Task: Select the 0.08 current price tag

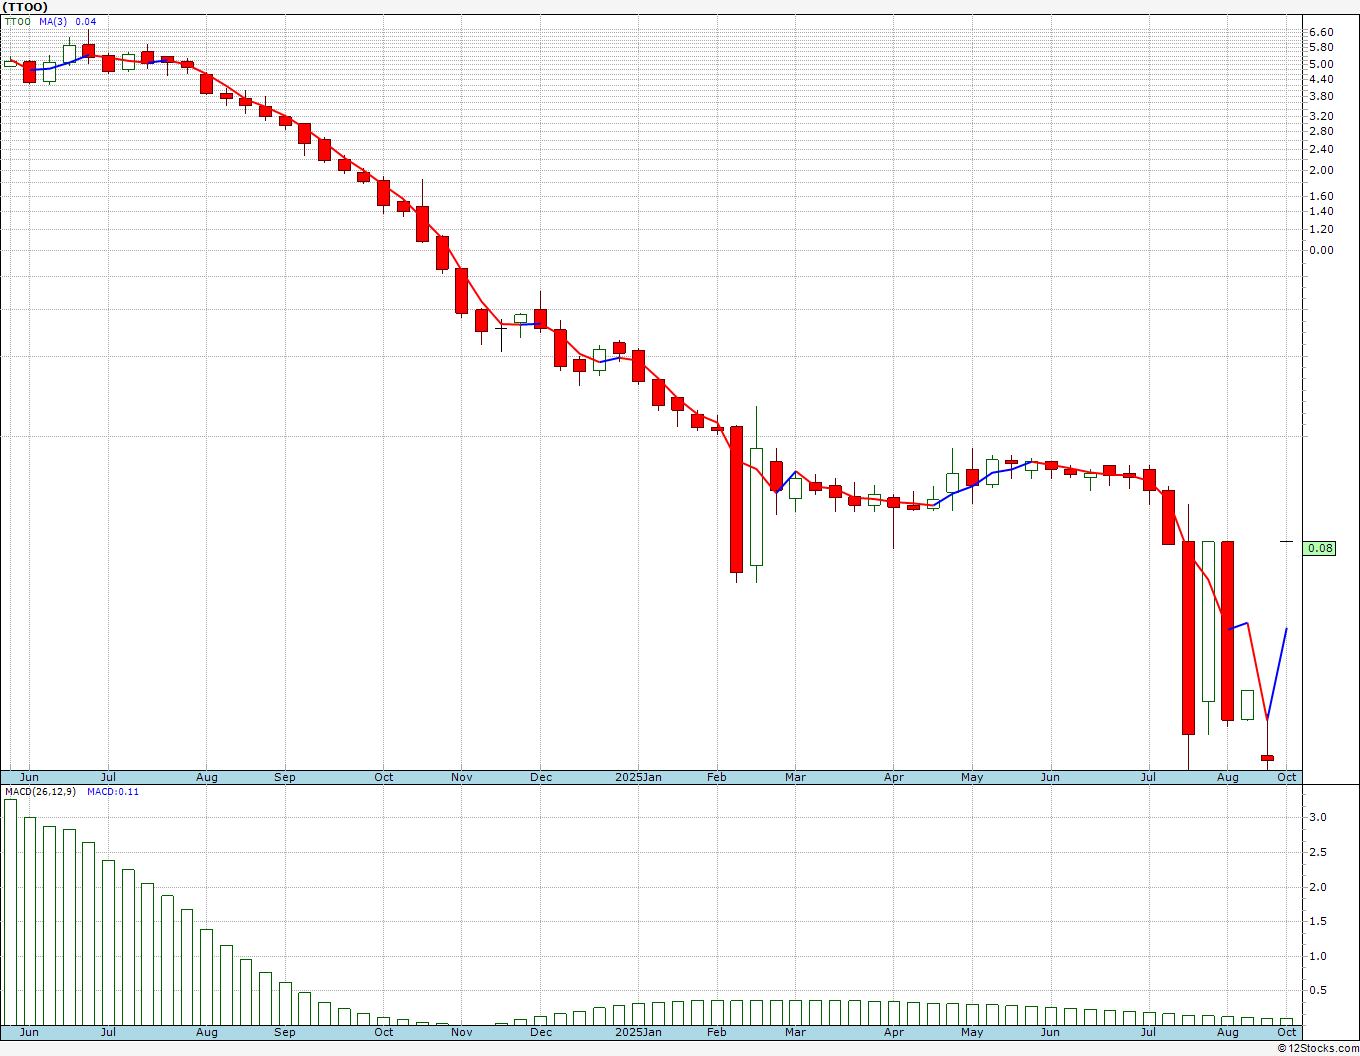Action: [x=1320, y=548]
